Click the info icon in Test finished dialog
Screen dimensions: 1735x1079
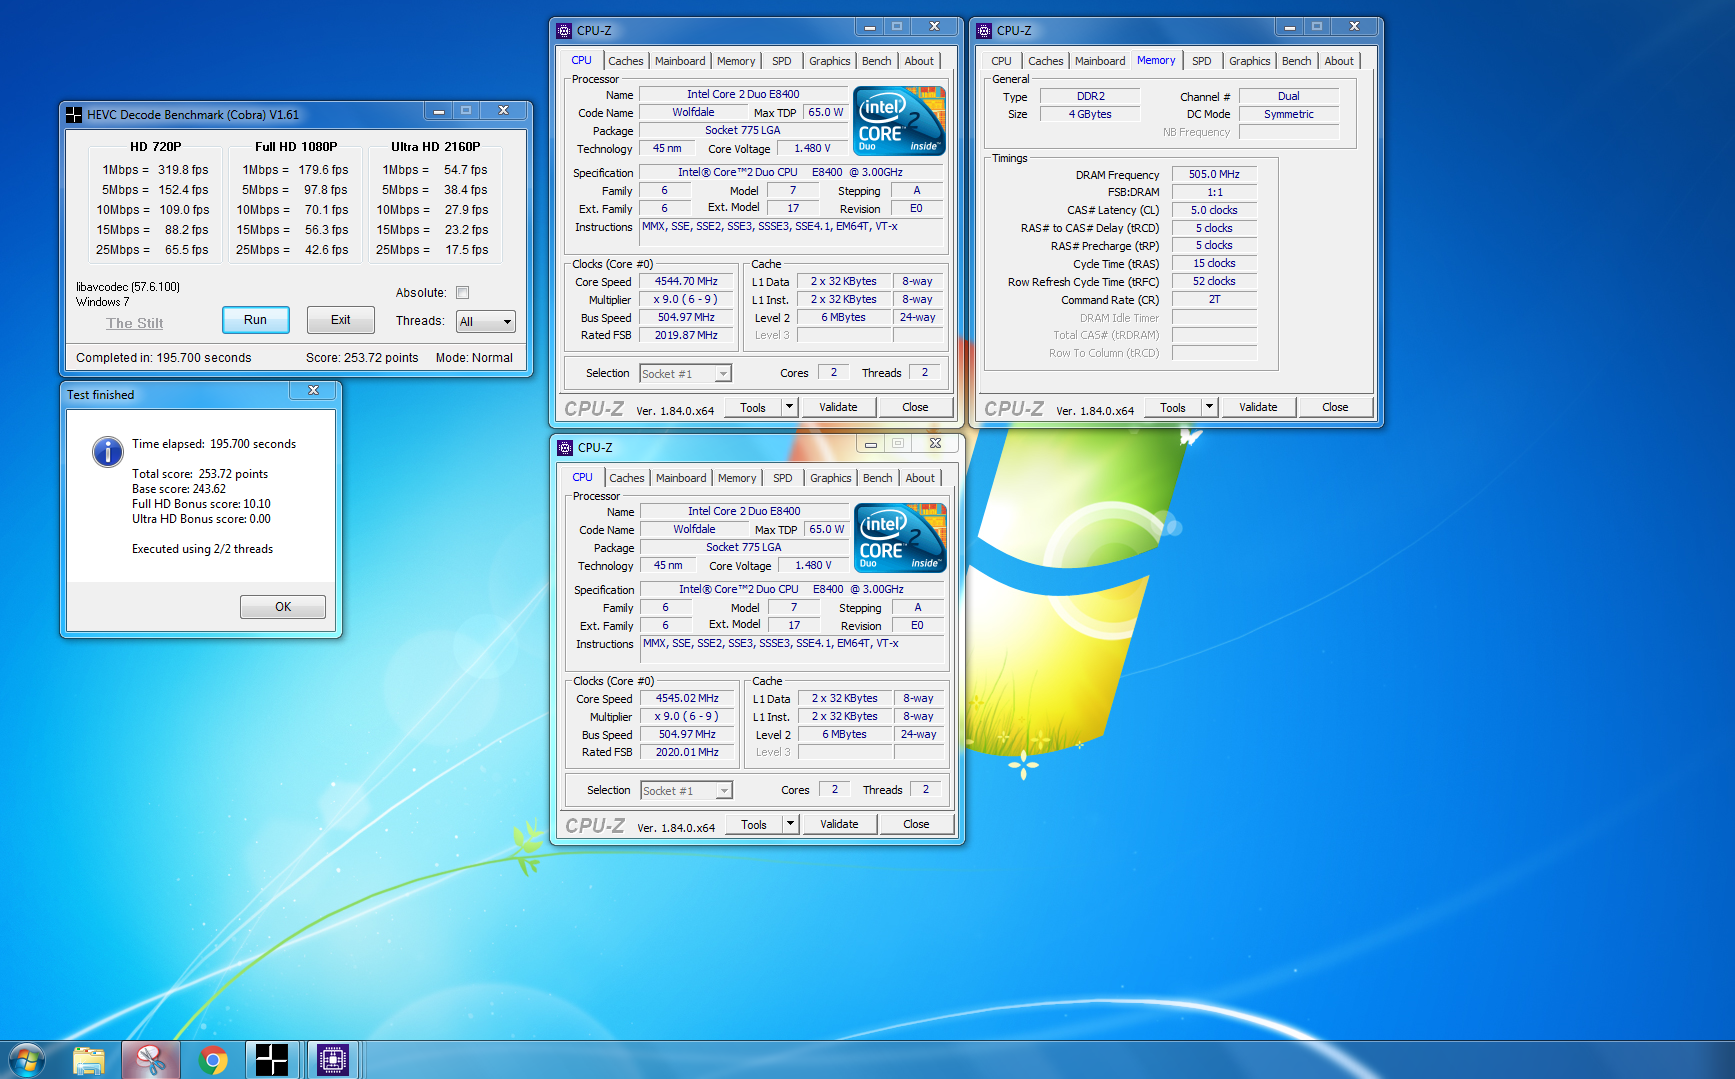point(108,452)
